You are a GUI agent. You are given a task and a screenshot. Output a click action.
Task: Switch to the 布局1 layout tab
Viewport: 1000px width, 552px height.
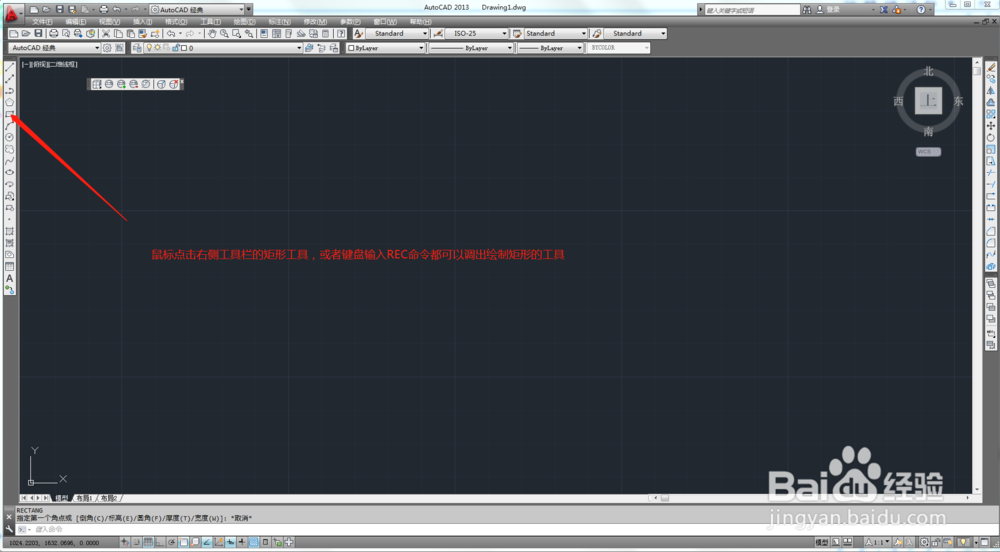tap(84, 498)
